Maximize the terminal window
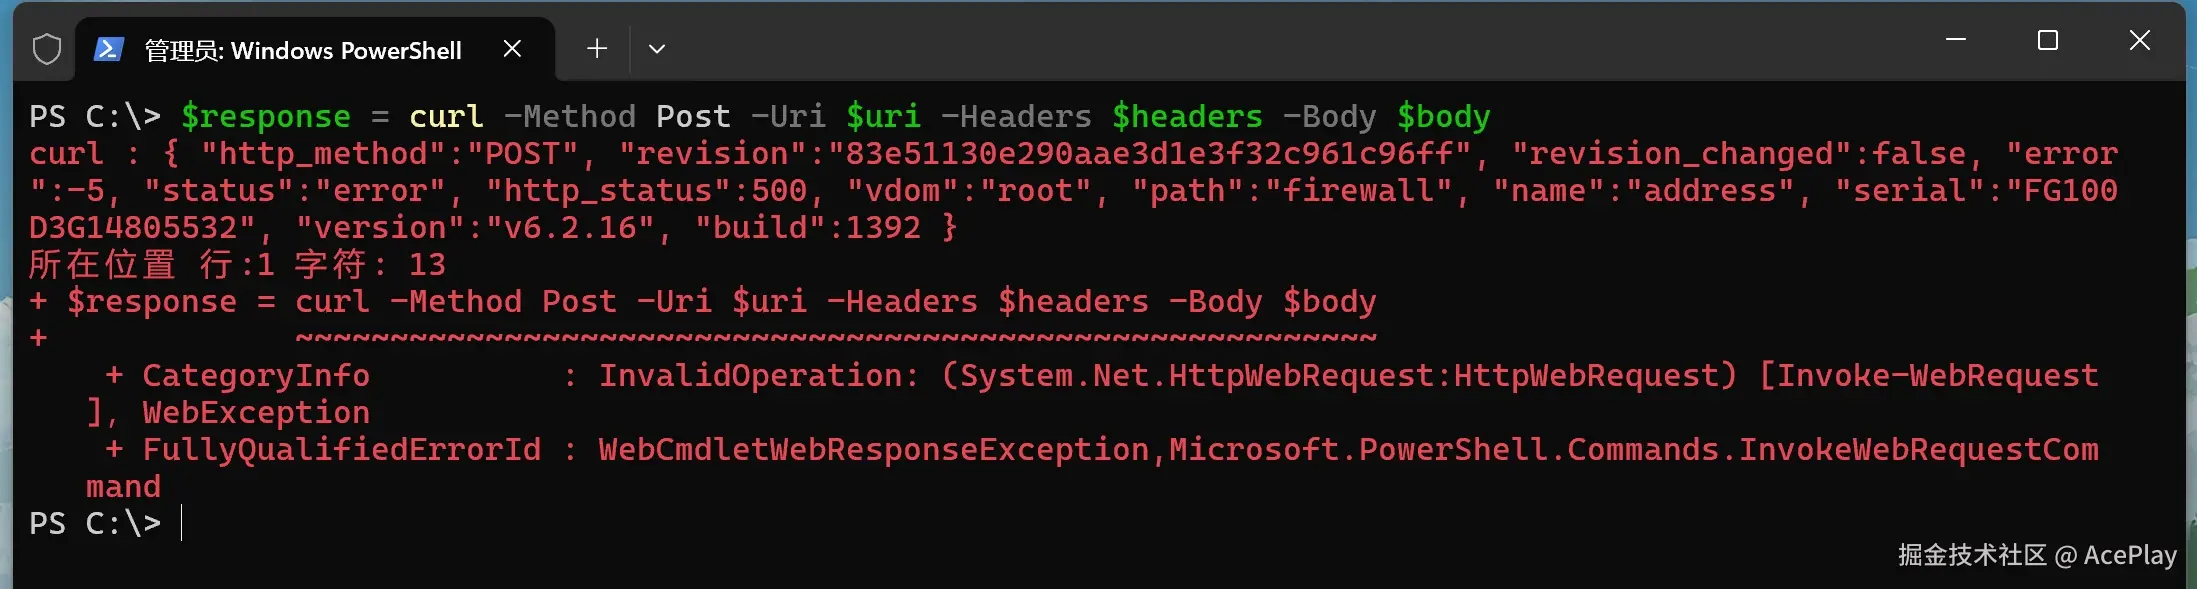Image resolution: width=2197 pixels, height=589 pixels. (x=2048, y=41)
